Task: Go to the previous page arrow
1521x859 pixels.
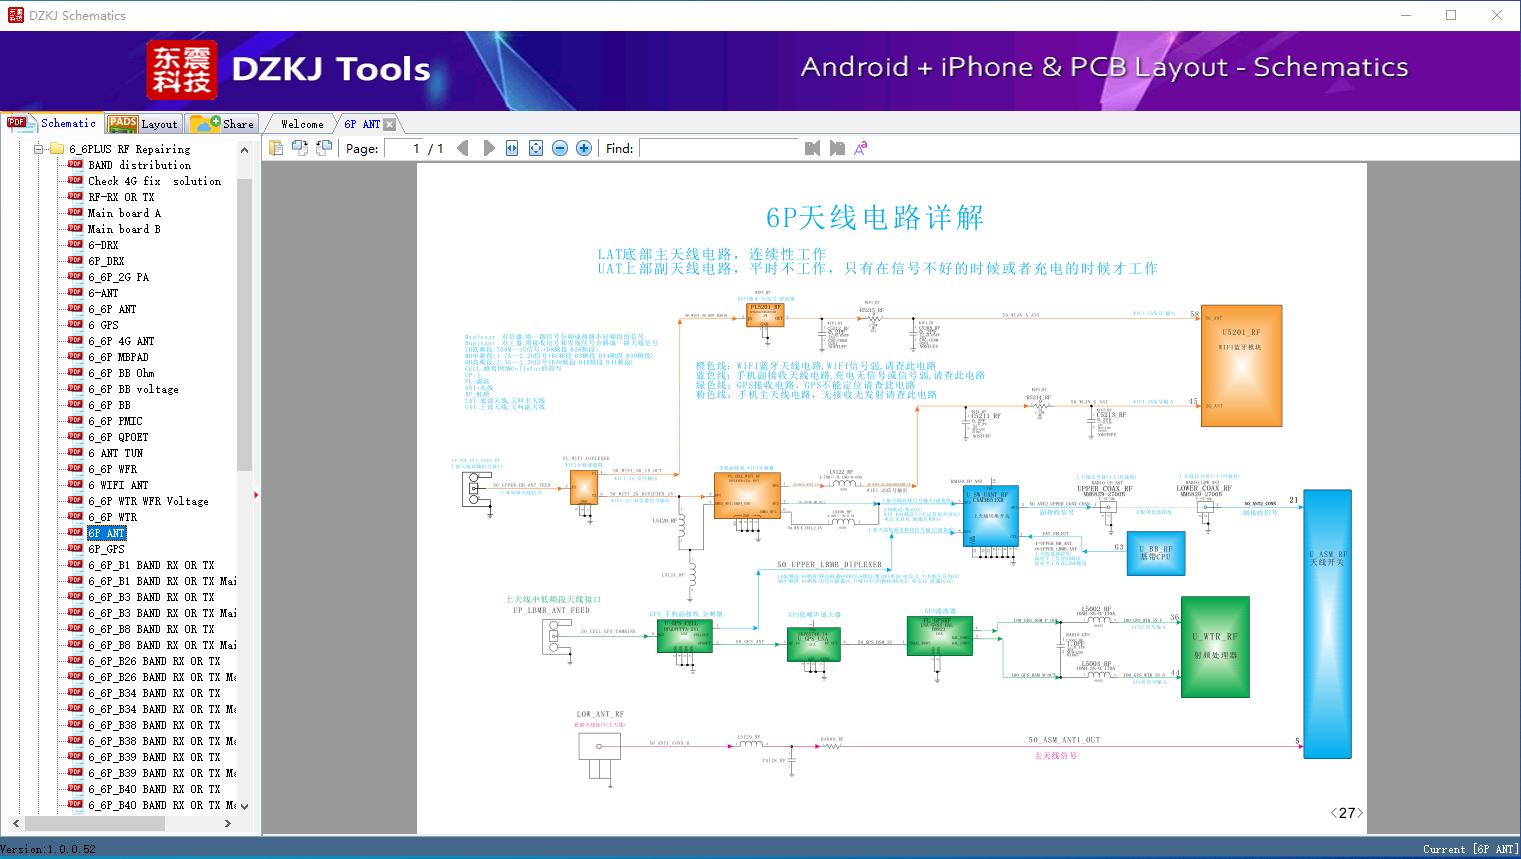Action: (462, 148)
